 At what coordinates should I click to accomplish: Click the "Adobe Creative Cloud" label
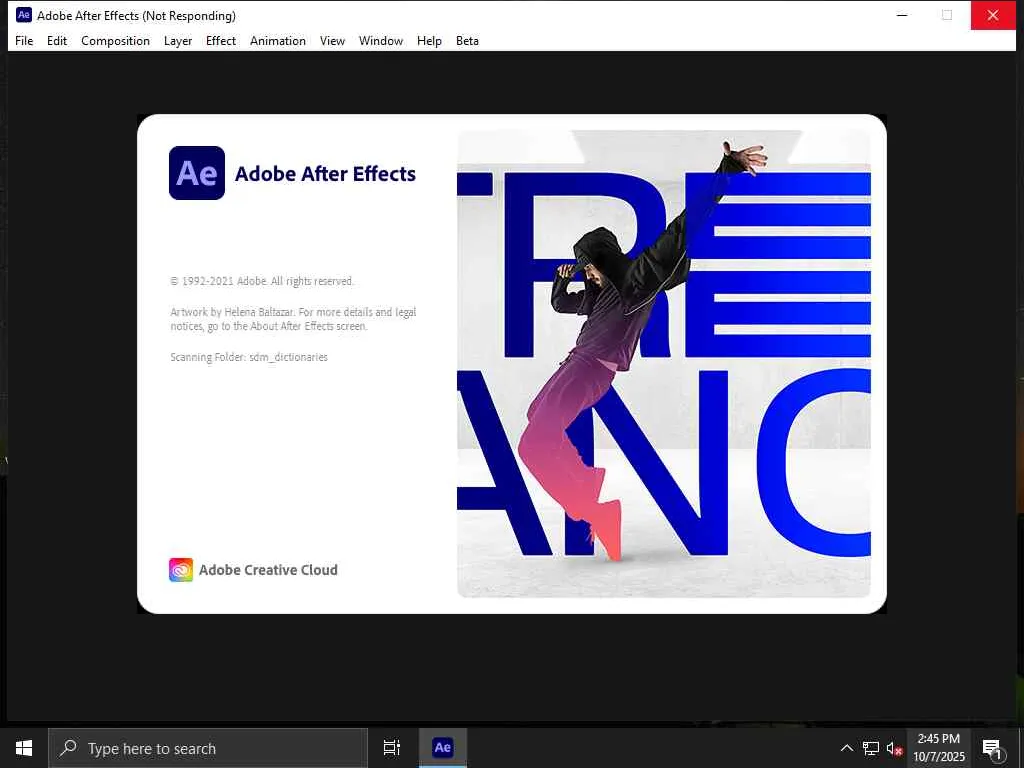(x=268, y=570)
